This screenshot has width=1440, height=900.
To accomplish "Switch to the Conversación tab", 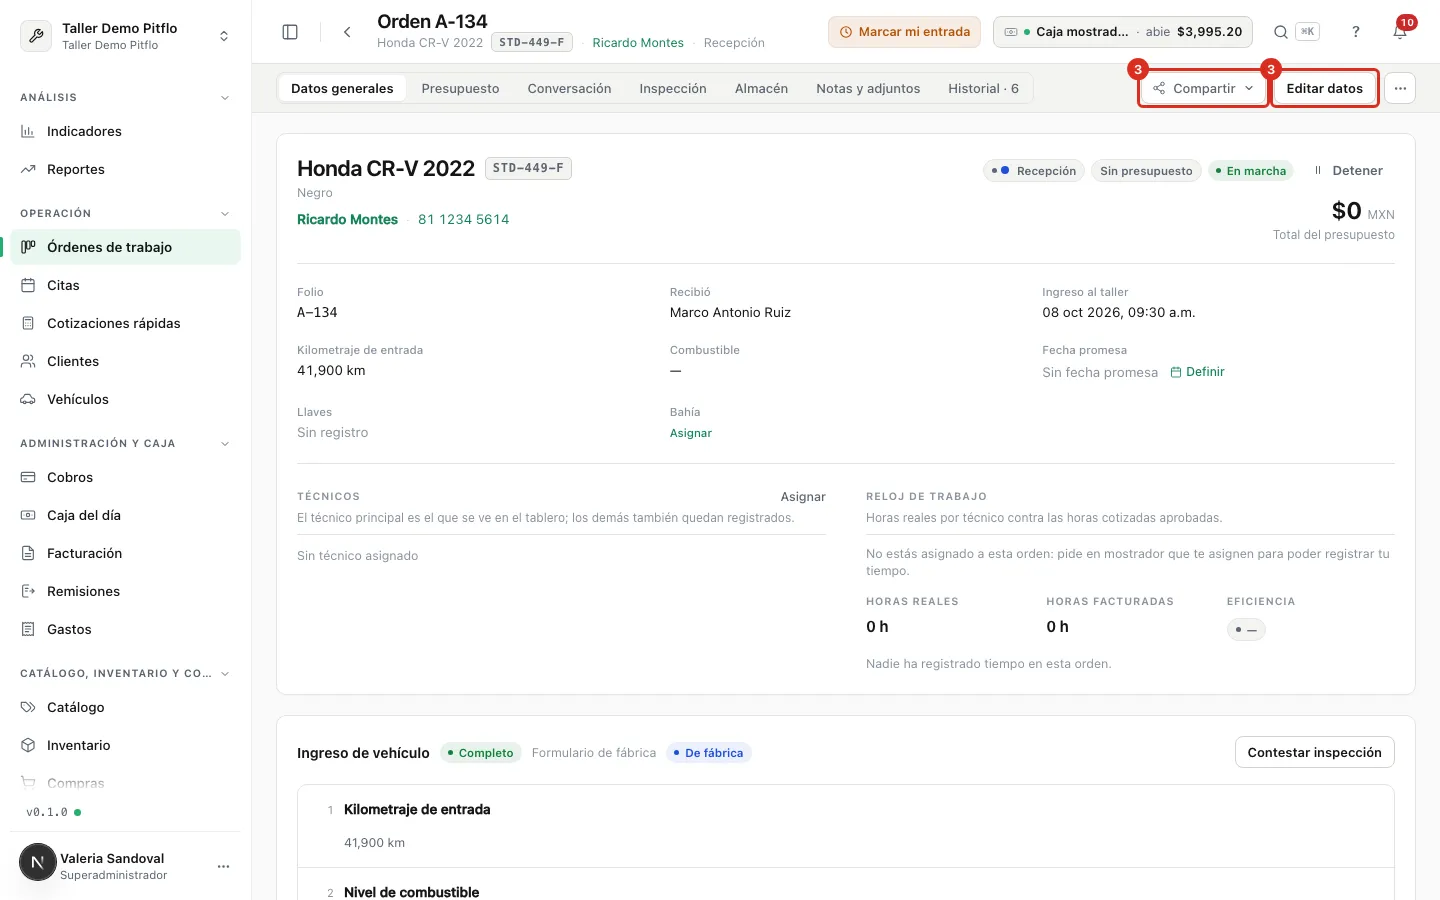I will click(x=569, y=88).
